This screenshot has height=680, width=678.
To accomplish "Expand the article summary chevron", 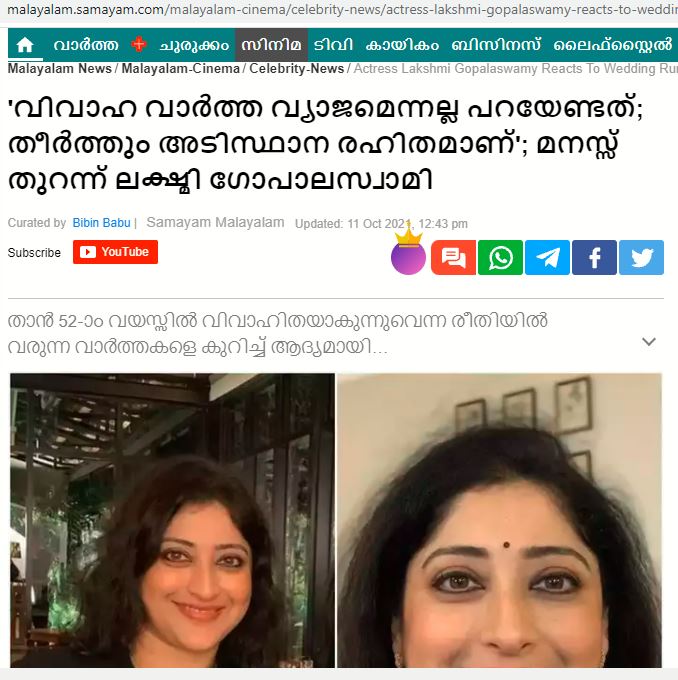I will 649,342.
